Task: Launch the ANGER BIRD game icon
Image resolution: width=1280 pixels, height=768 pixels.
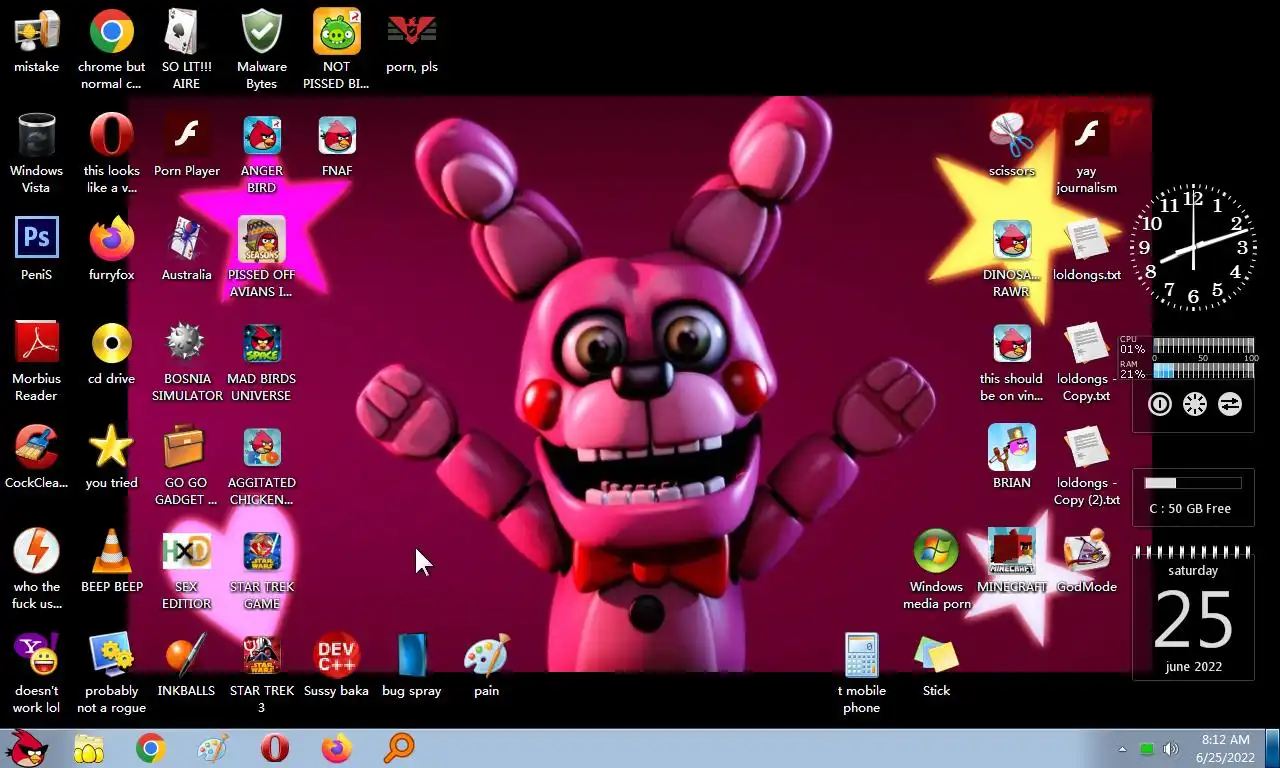Action: click(x=261, y=136)
